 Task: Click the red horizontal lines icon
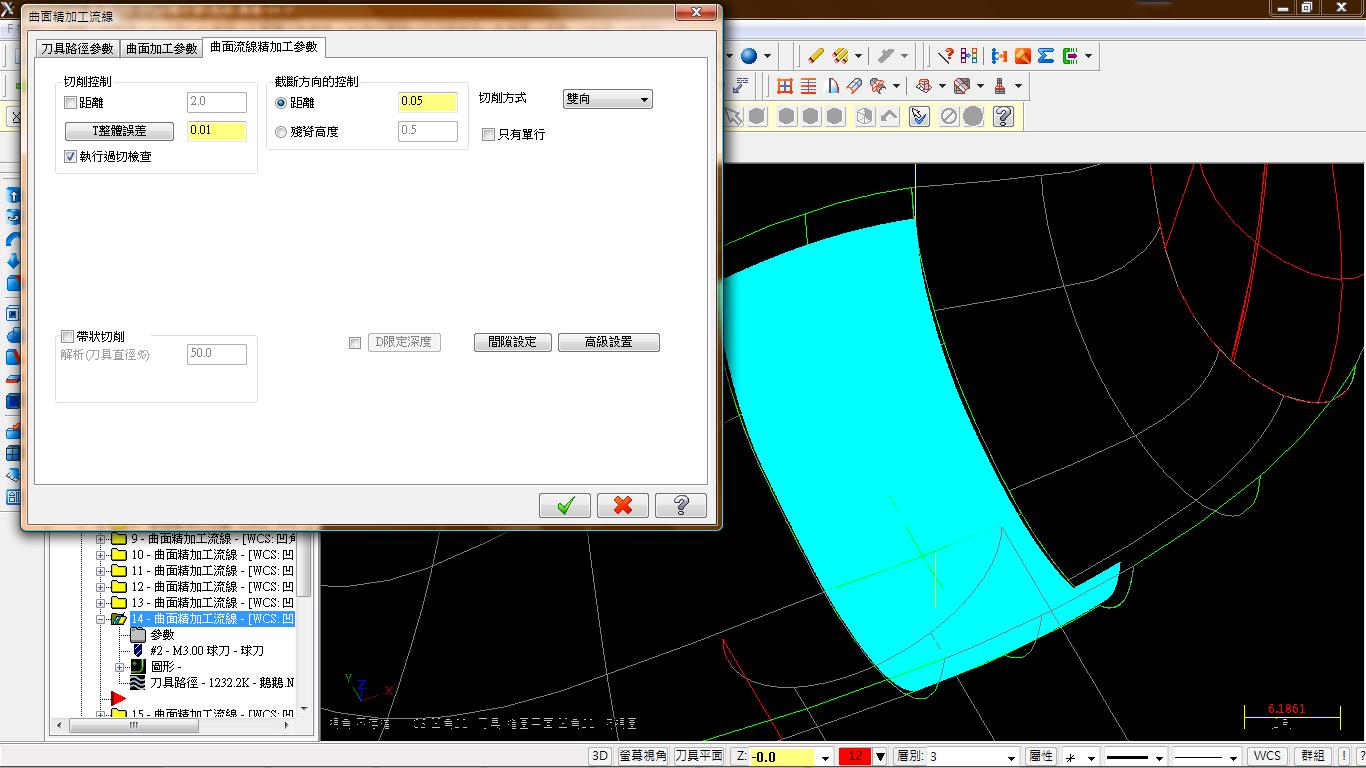coord(809,86)
